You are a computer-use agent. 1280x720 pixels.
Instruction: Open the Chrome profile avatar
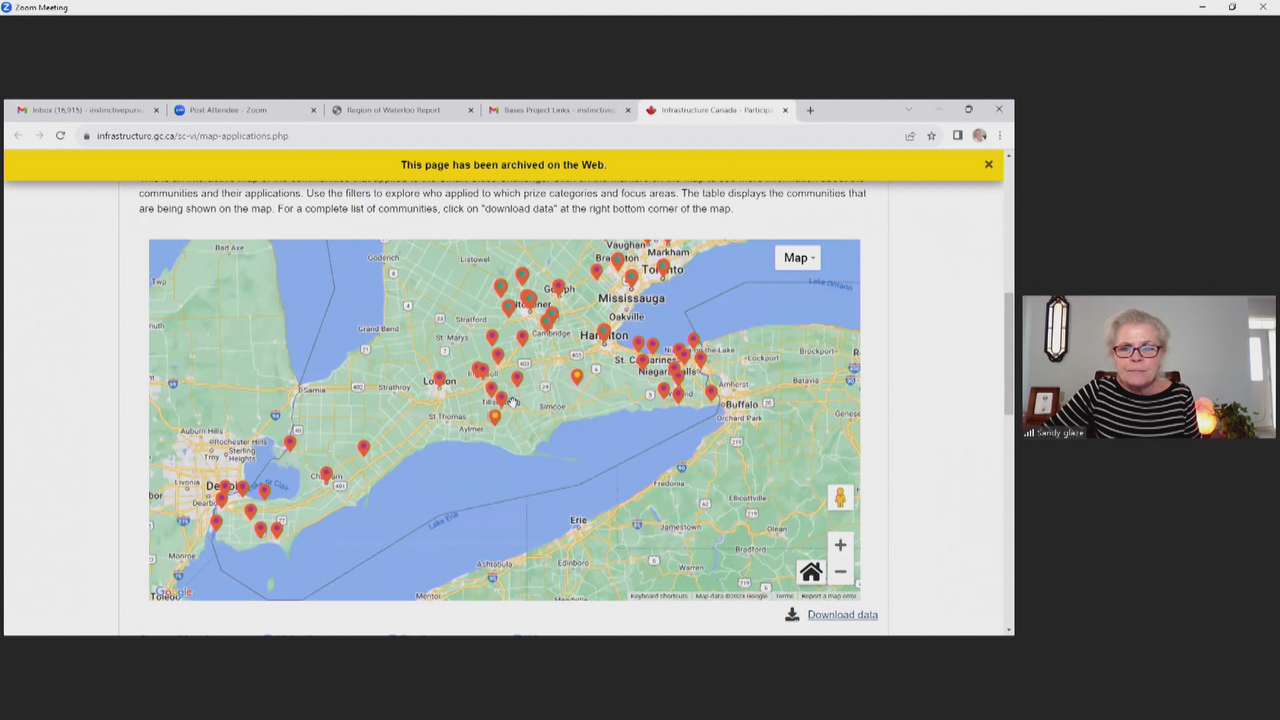pos(979,136)
